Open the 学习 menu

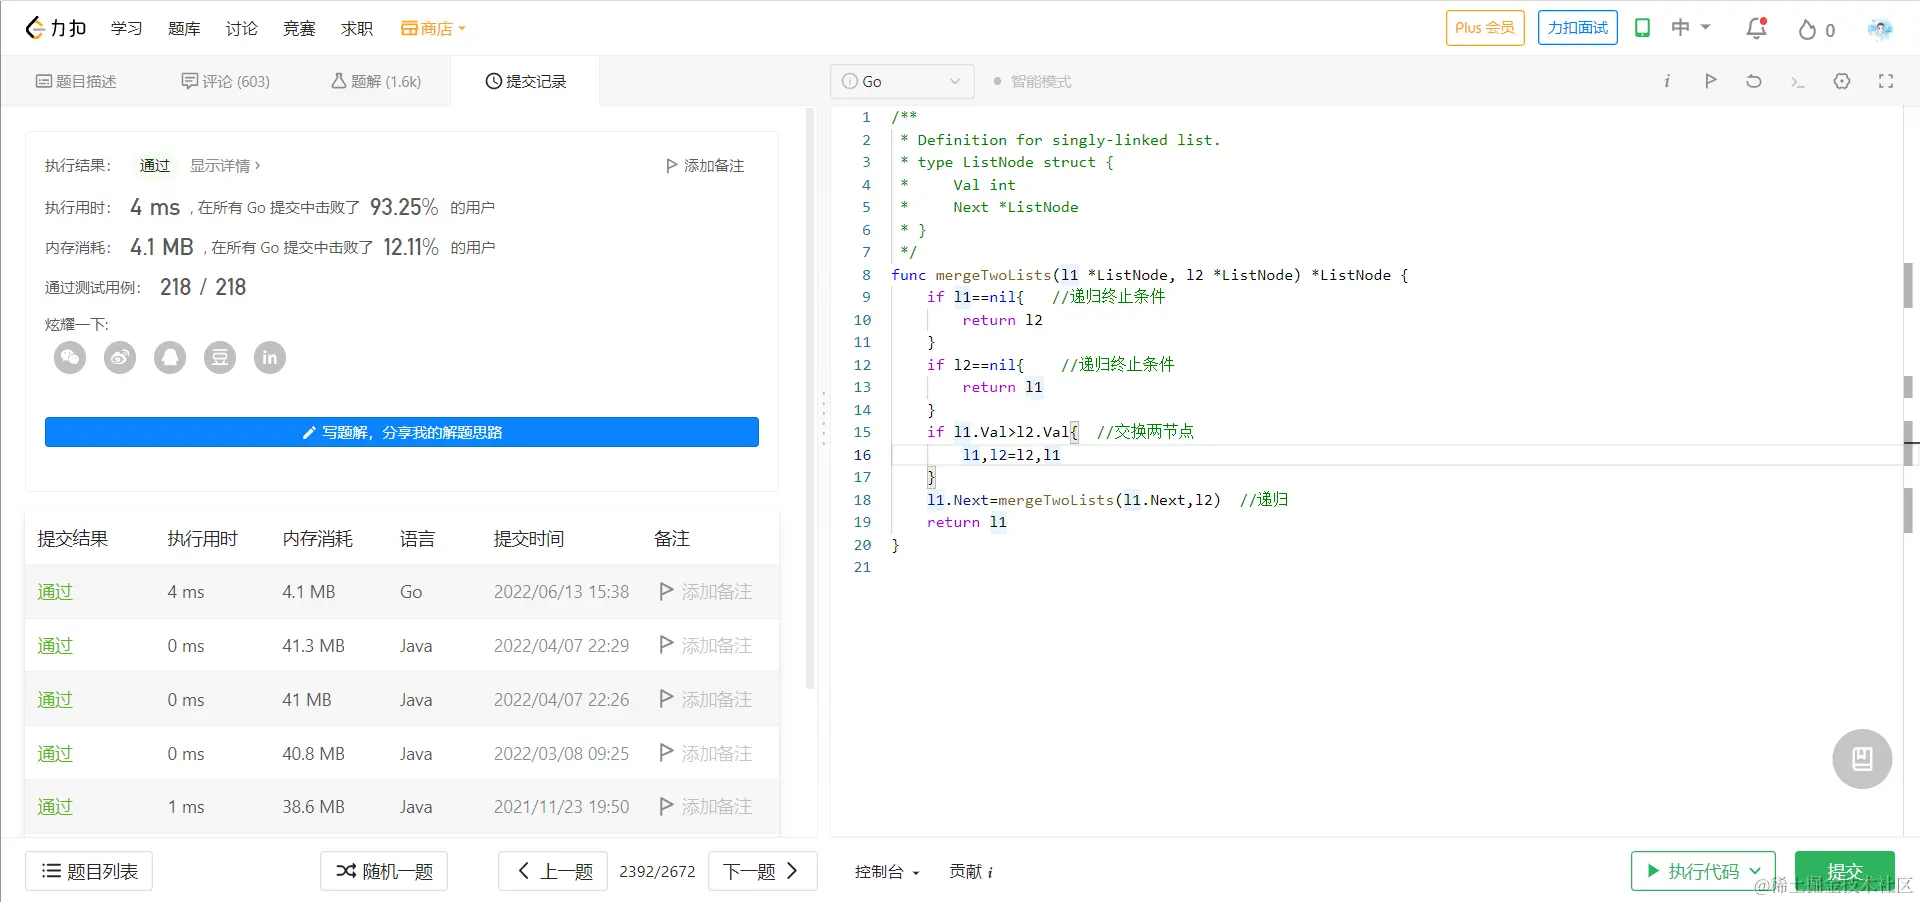126,29
